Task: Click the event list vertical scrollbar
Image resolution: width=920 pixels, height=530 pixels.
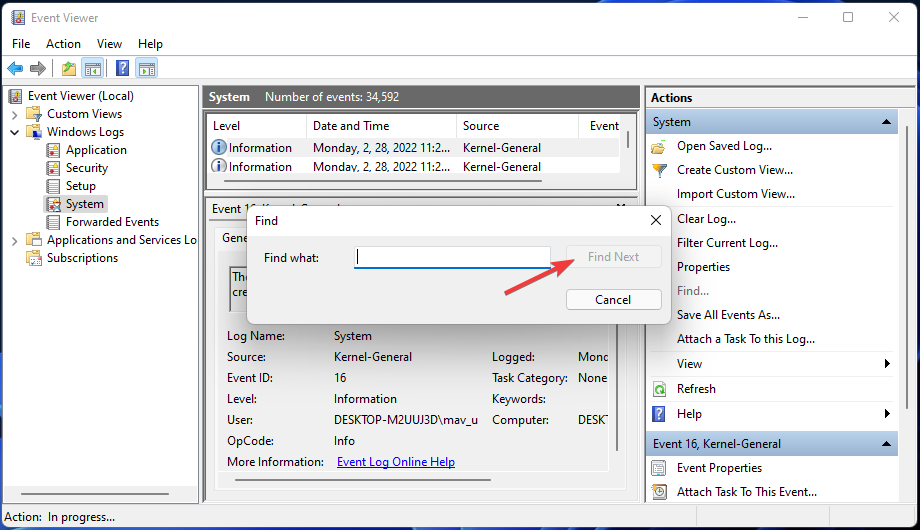Action: tap(628, 141)
